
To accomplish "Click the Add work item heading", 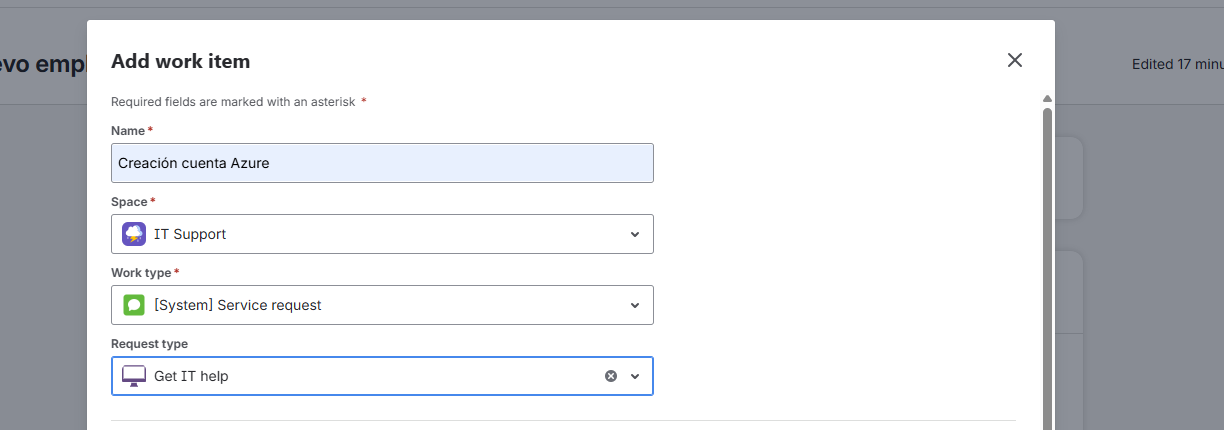I will [x=180, y=61].
